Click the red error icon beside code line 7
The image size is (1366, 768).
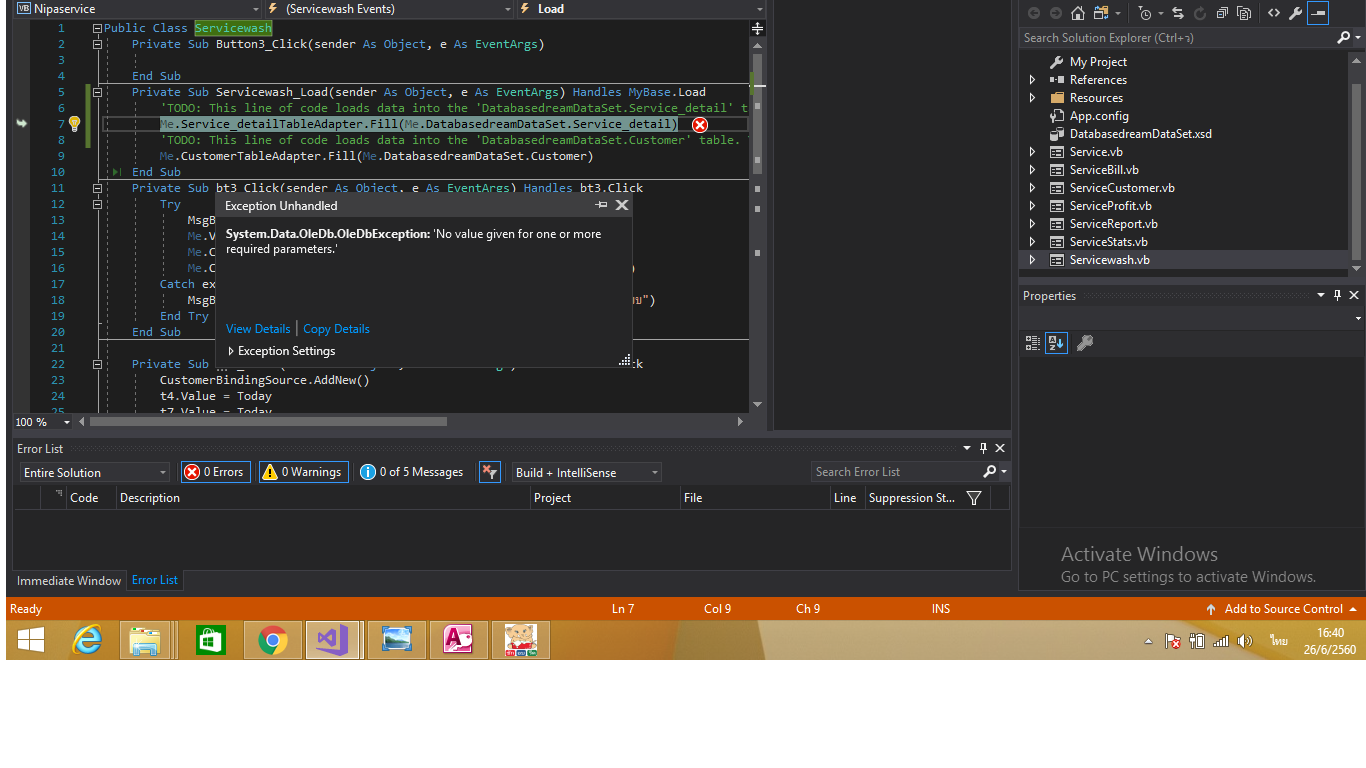tap(700, 124)
